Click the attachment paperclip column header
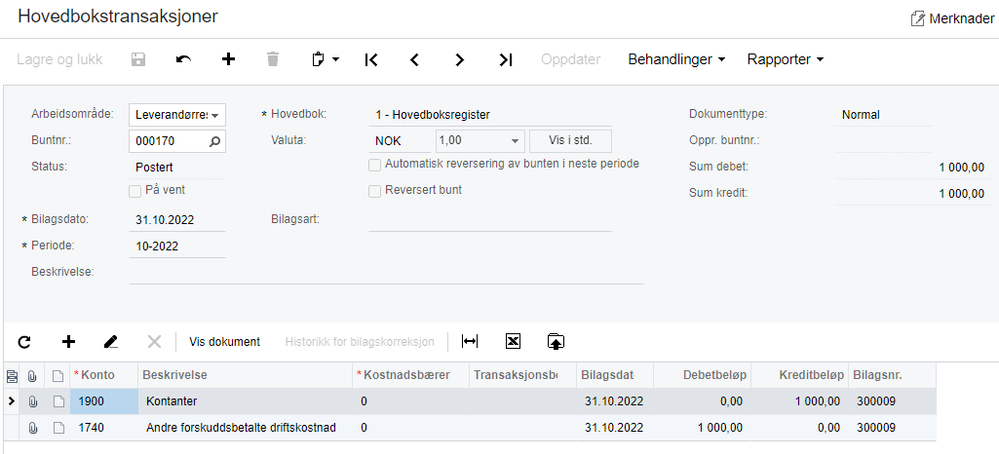 (x=32, y=376)
